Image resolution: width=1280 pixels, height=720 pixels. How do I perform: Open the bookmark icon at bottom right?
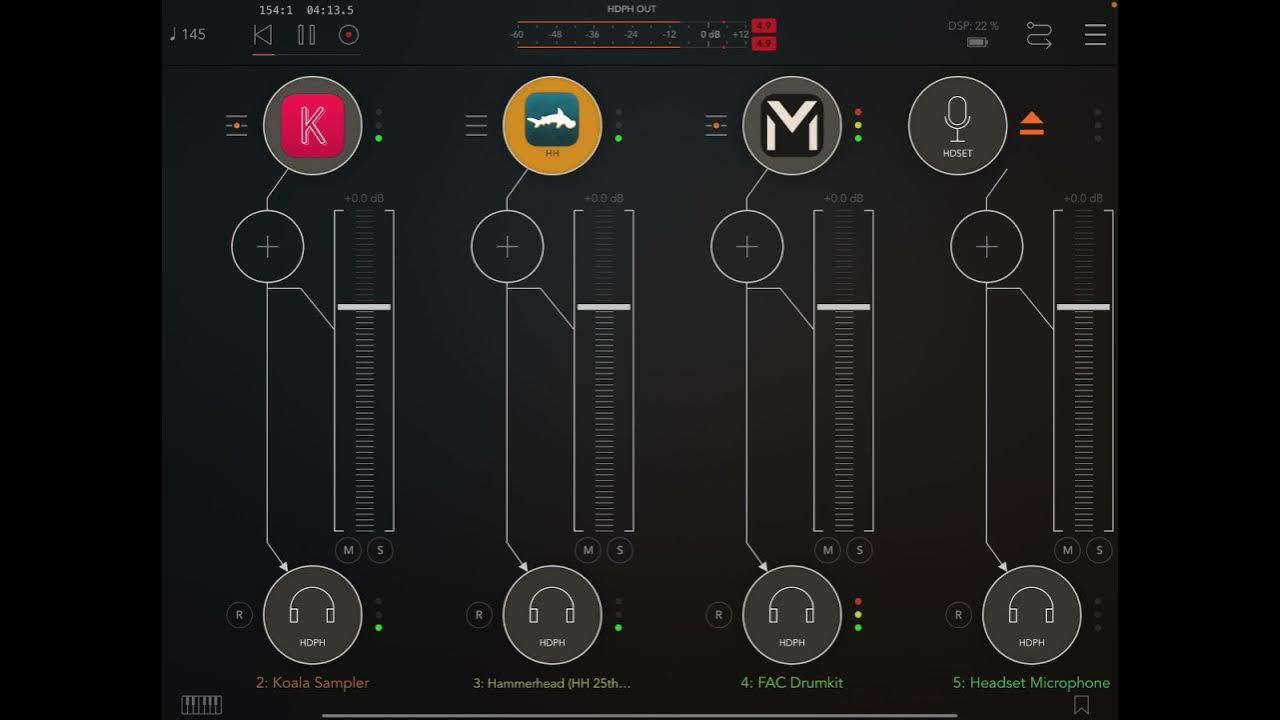tap(1081, 705)
